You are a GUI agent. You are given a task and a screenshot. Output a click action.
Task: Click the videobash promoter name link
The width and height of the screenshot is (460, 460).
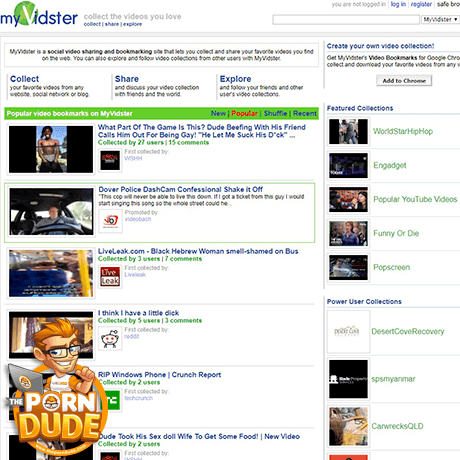click(x=138, y=219)
